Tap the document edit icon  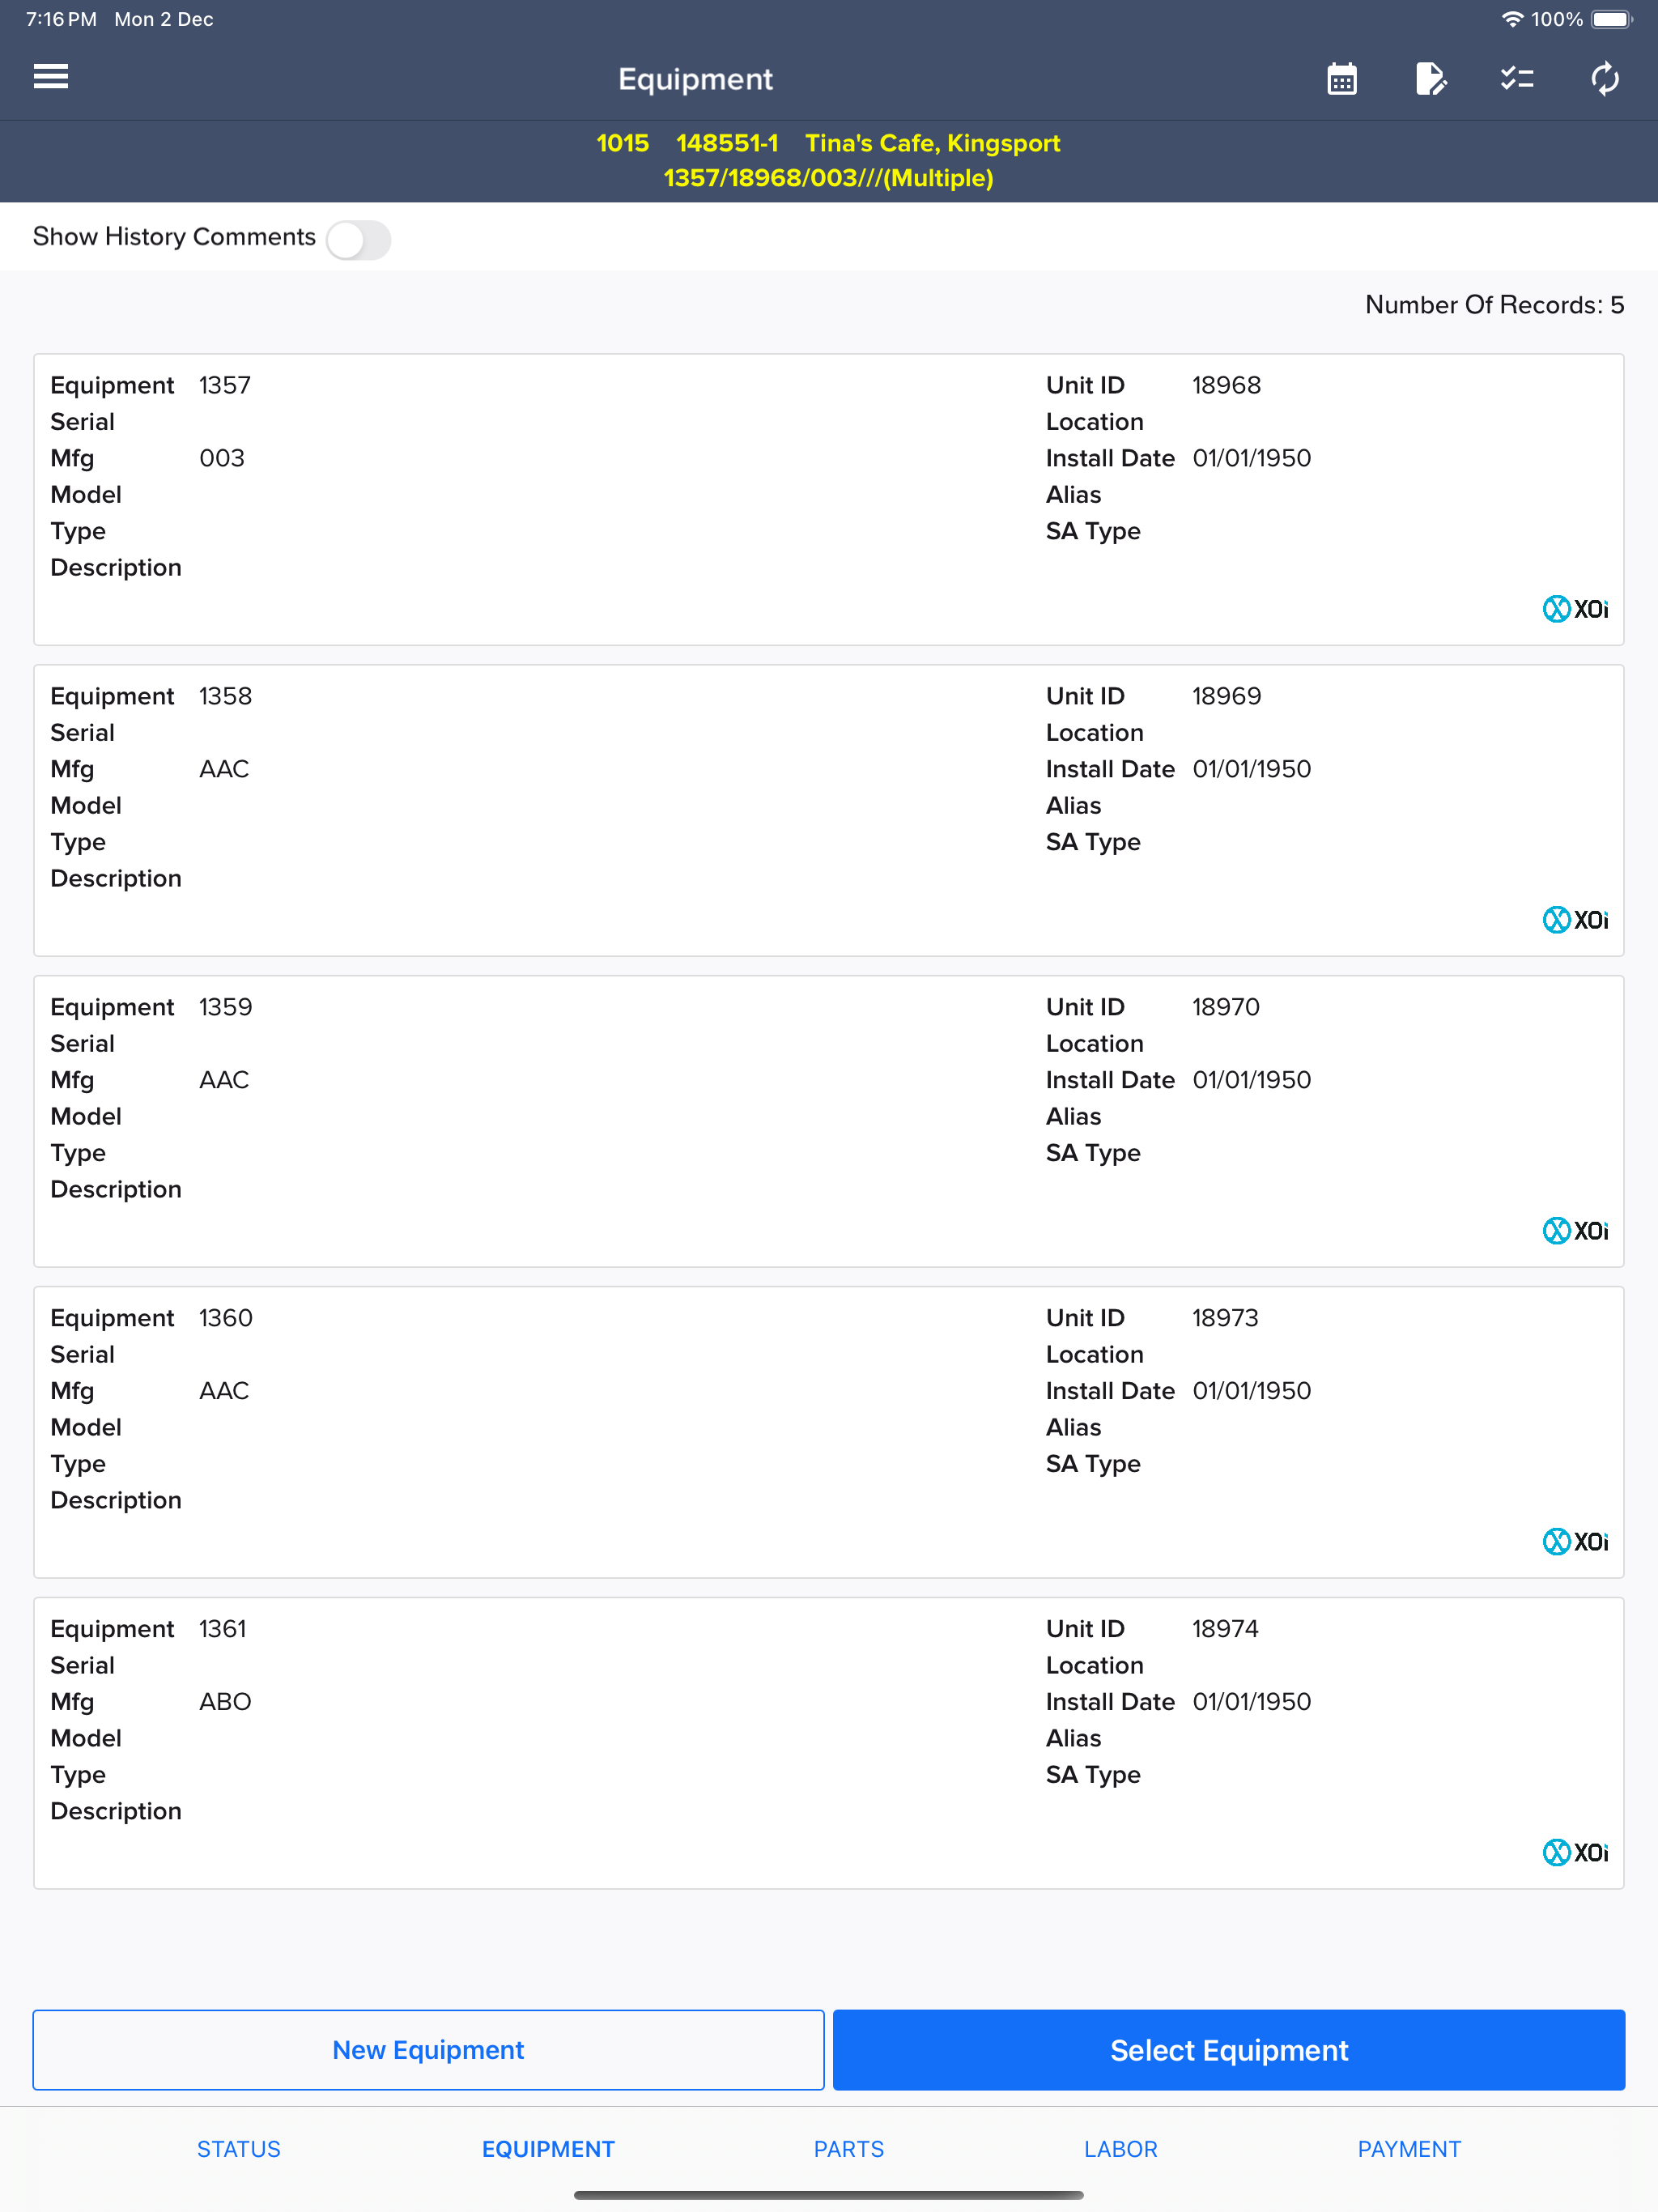tap(1430, 78)
